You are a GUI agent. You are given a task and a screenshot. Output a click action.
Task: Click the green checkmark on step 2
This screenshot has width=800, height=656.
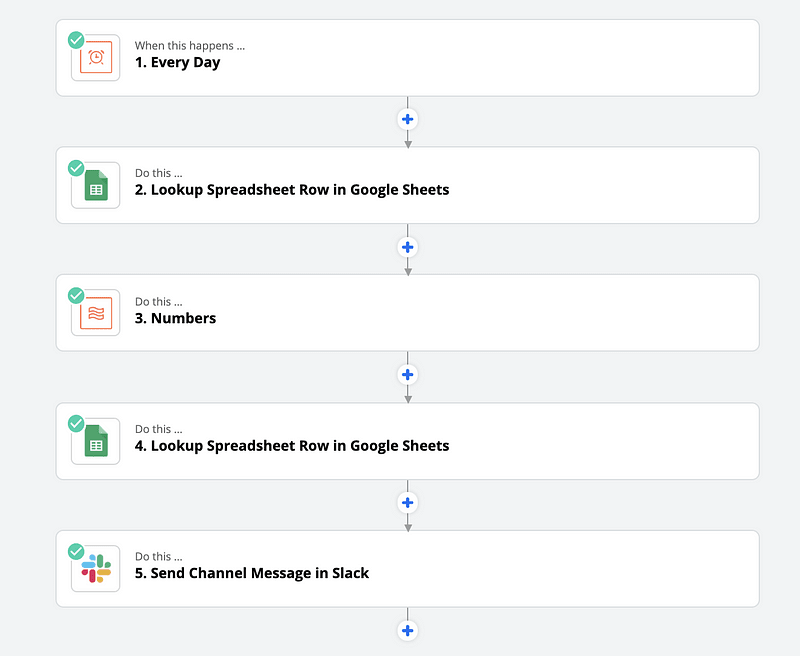pos(77,167)
